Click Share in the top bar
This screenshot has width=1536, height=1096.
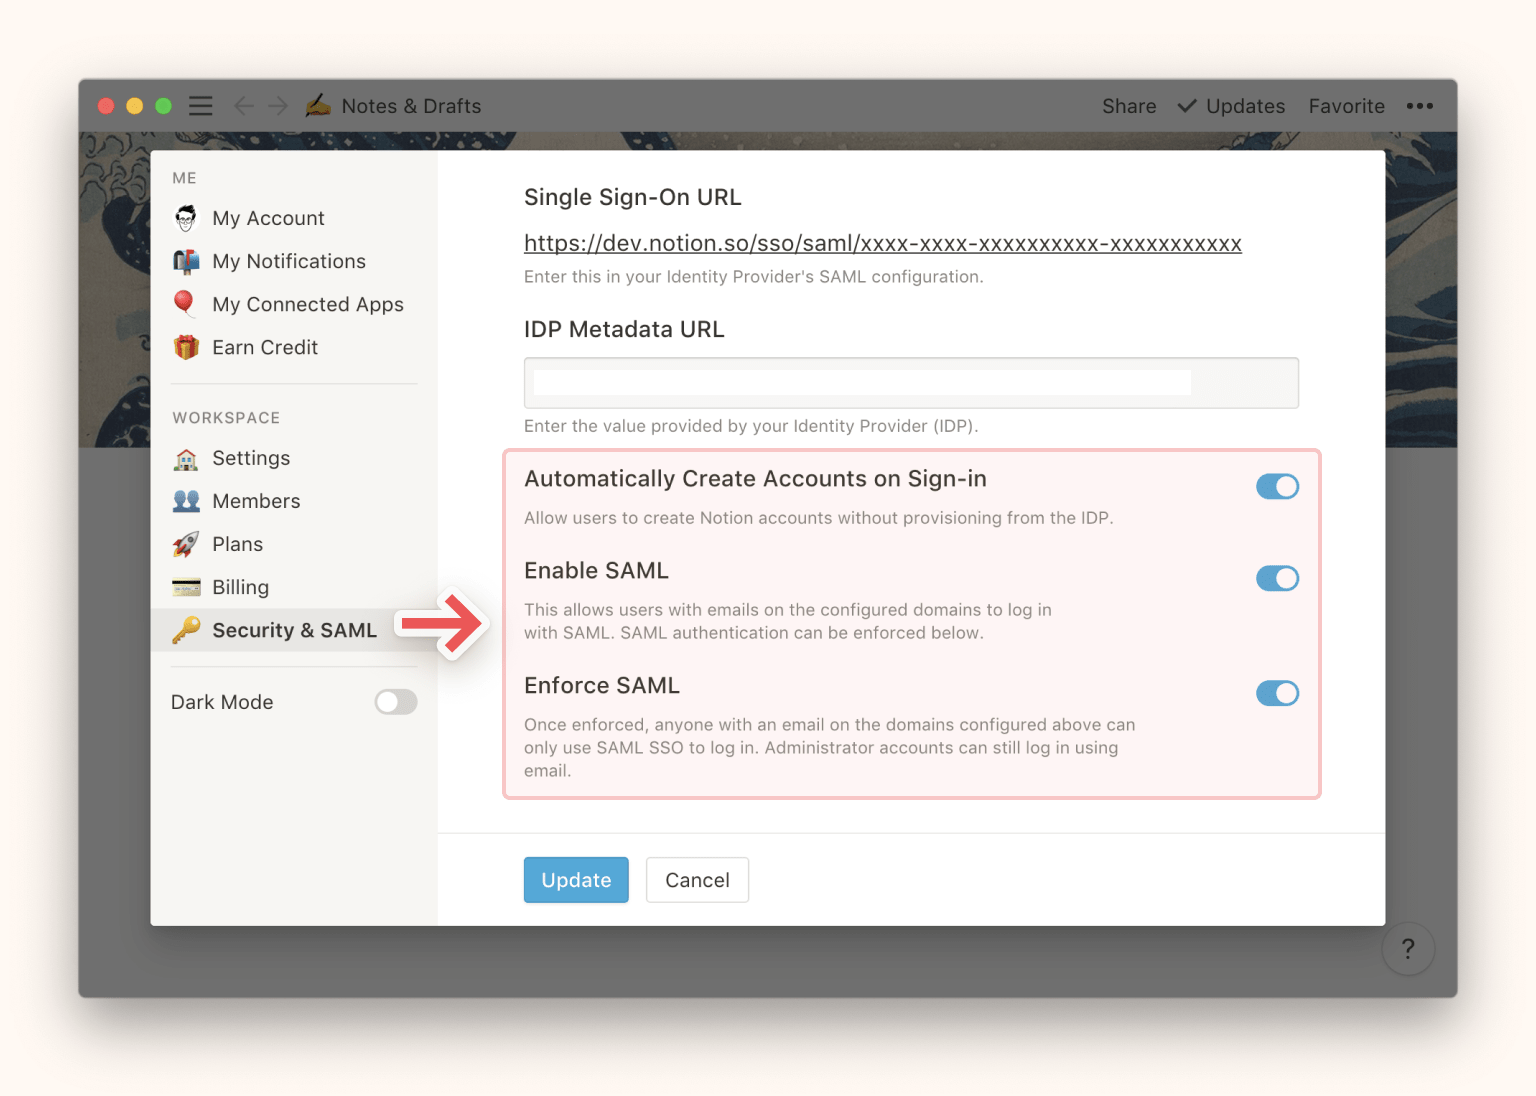1129,106
